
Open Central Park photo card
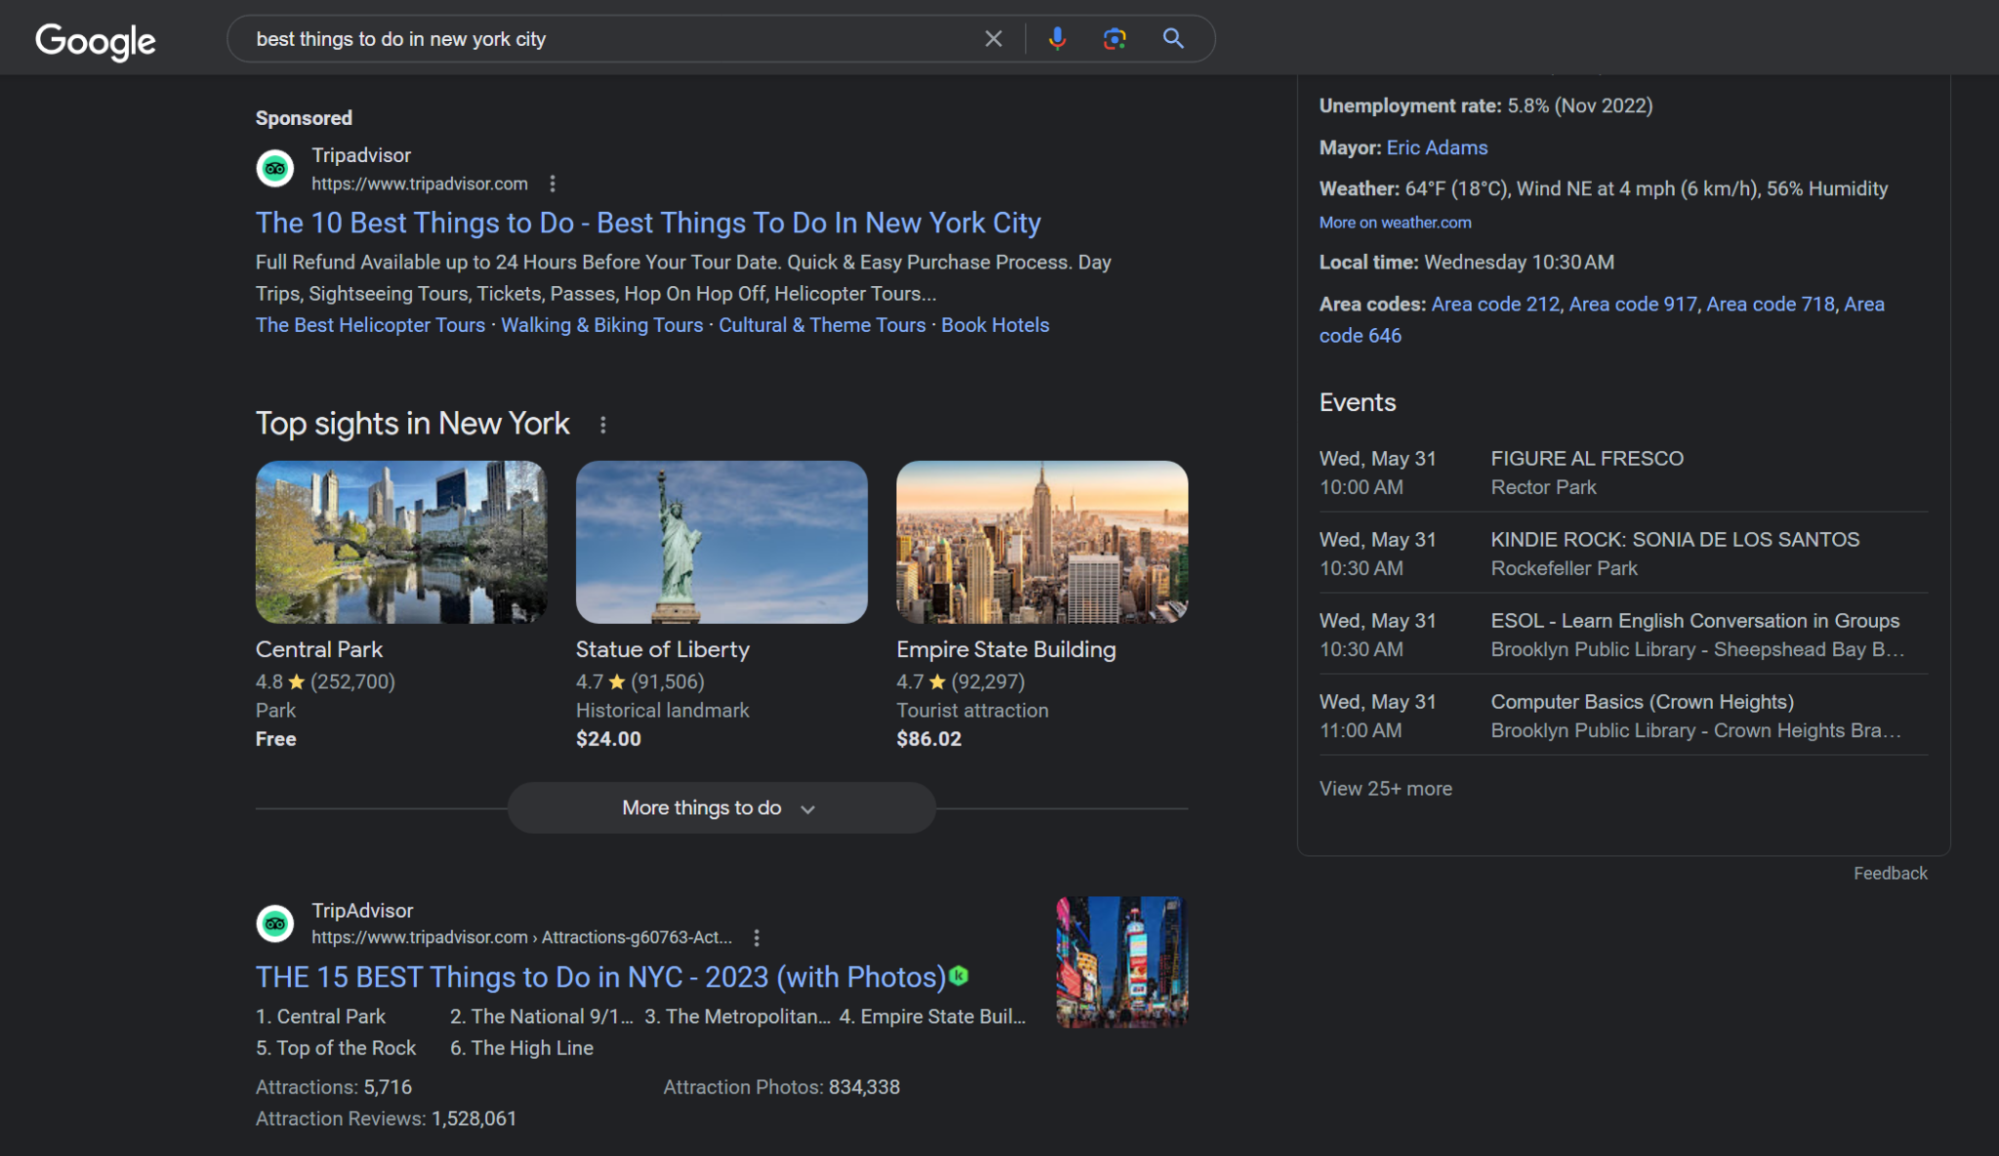click(x=401, y=542)
